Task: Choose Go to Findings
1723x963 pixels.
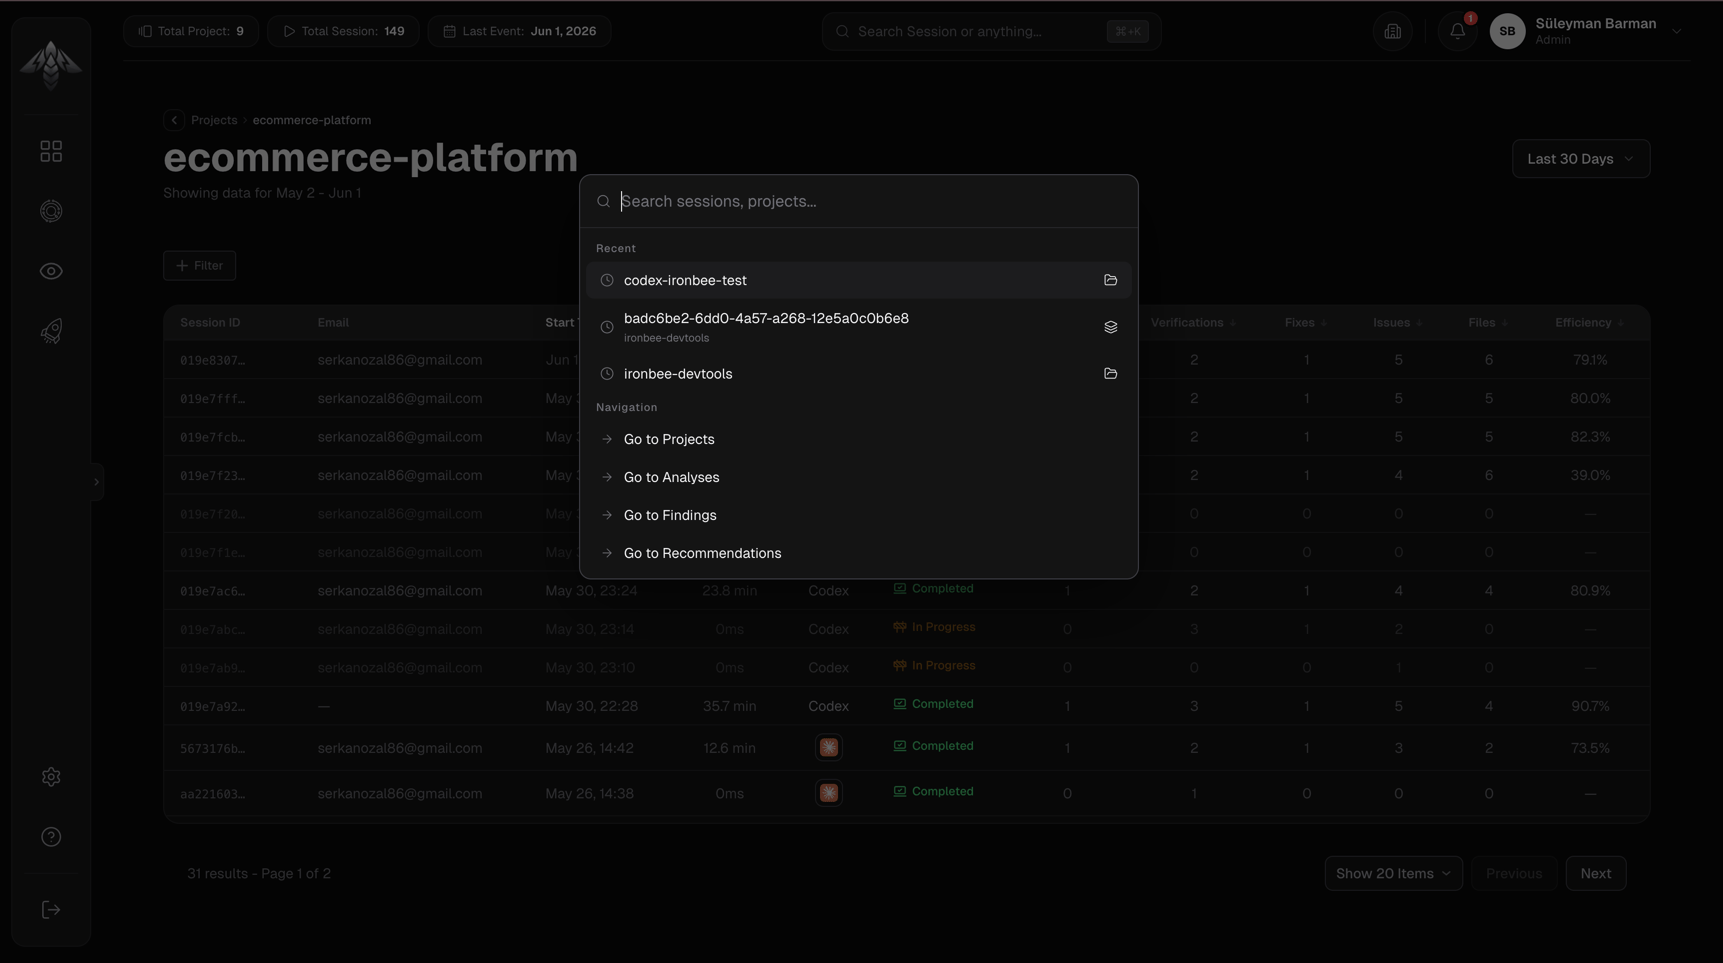Action: click(859, 515)
